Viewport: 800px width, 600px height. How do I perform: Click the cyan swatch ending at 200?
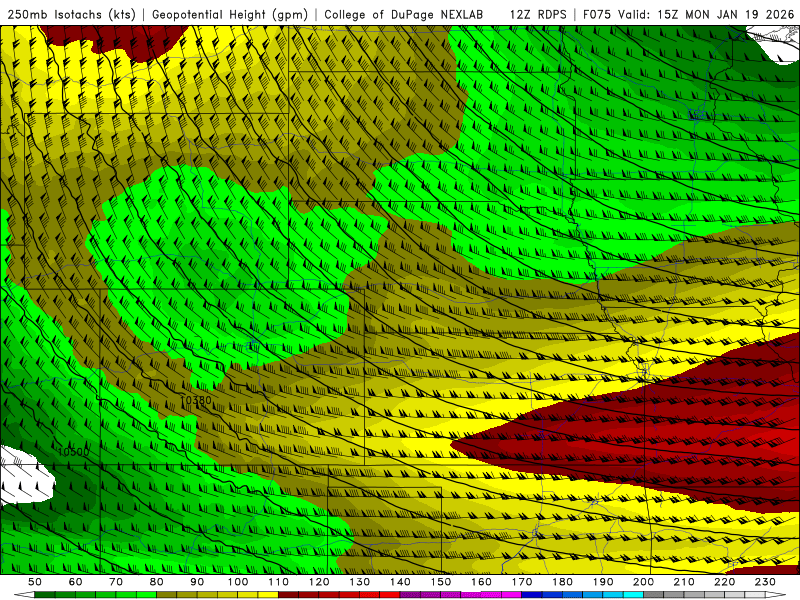[633, 595]
